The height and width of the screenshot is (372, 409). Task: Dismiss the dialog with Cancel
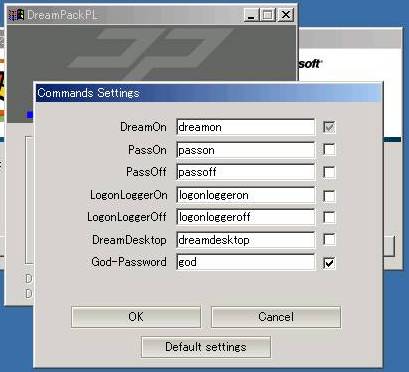276,317
